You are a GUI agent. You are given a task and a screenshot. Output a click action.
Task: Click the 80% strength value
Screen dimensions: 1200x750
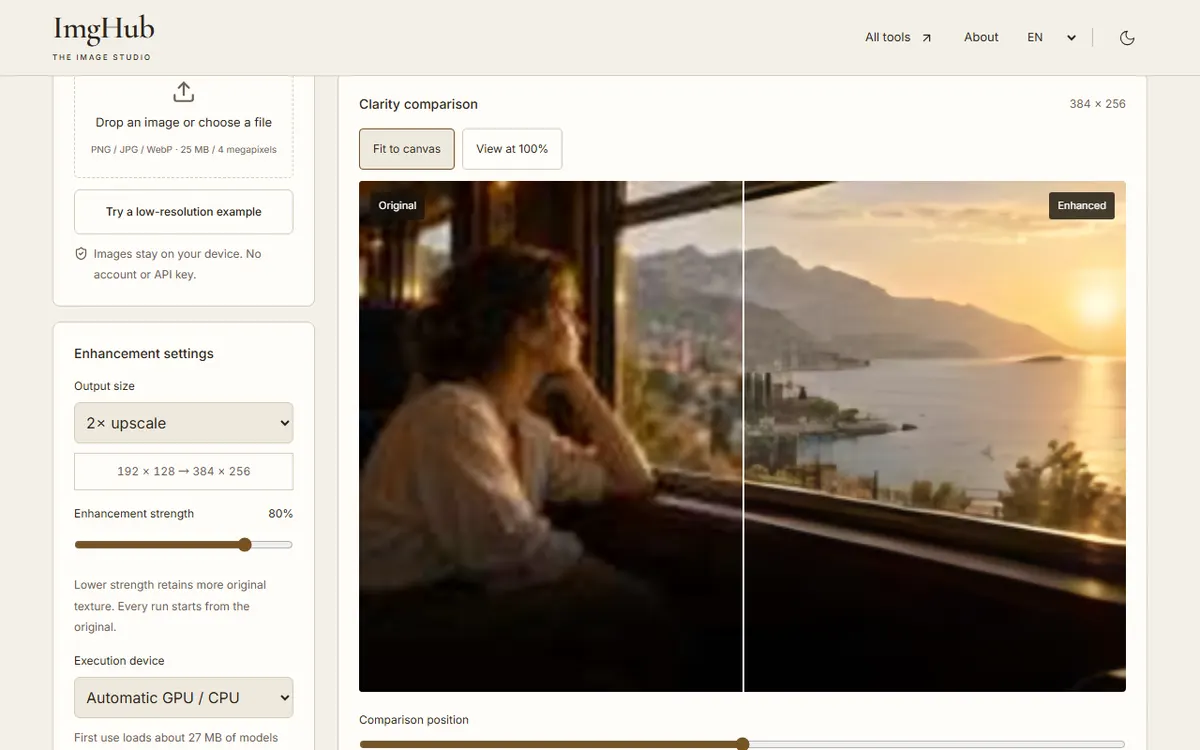click(x=280, y=514)
